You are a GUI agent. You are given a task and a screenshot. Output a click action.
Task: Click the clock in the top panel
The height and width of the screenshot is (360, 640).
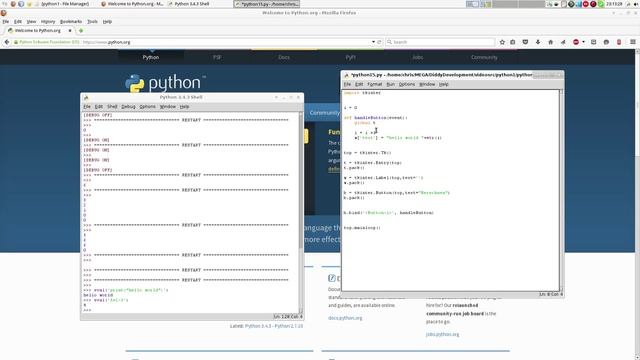[614, 4]
